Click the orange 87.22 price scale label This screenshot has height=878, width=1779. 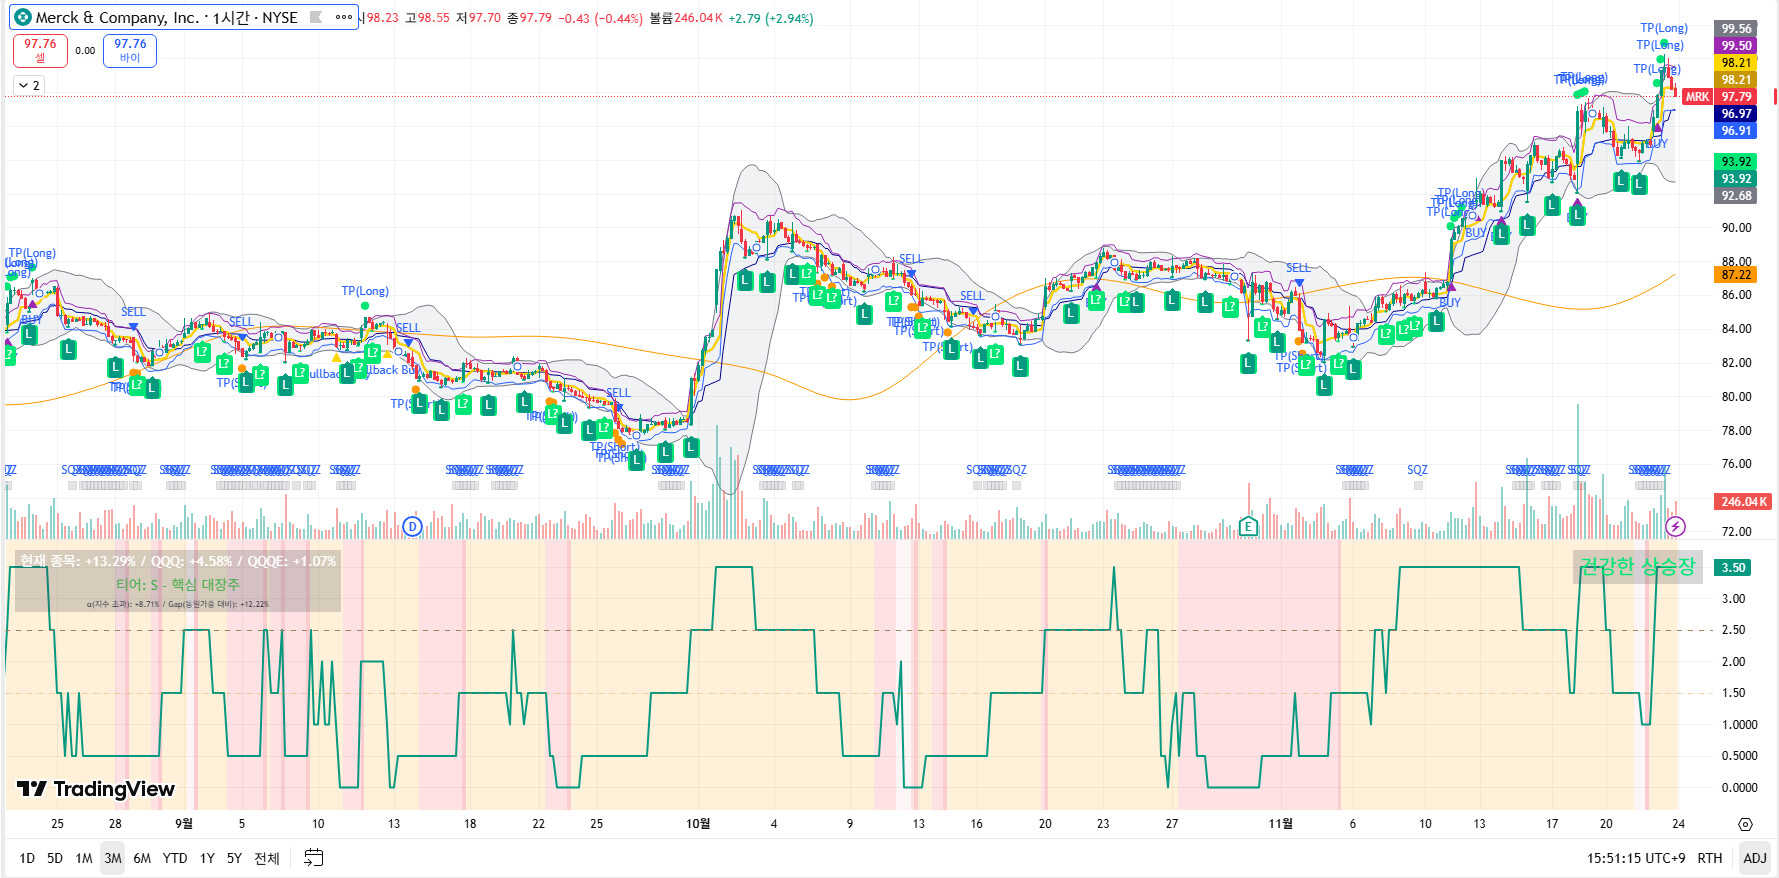tap(1735, 275)
